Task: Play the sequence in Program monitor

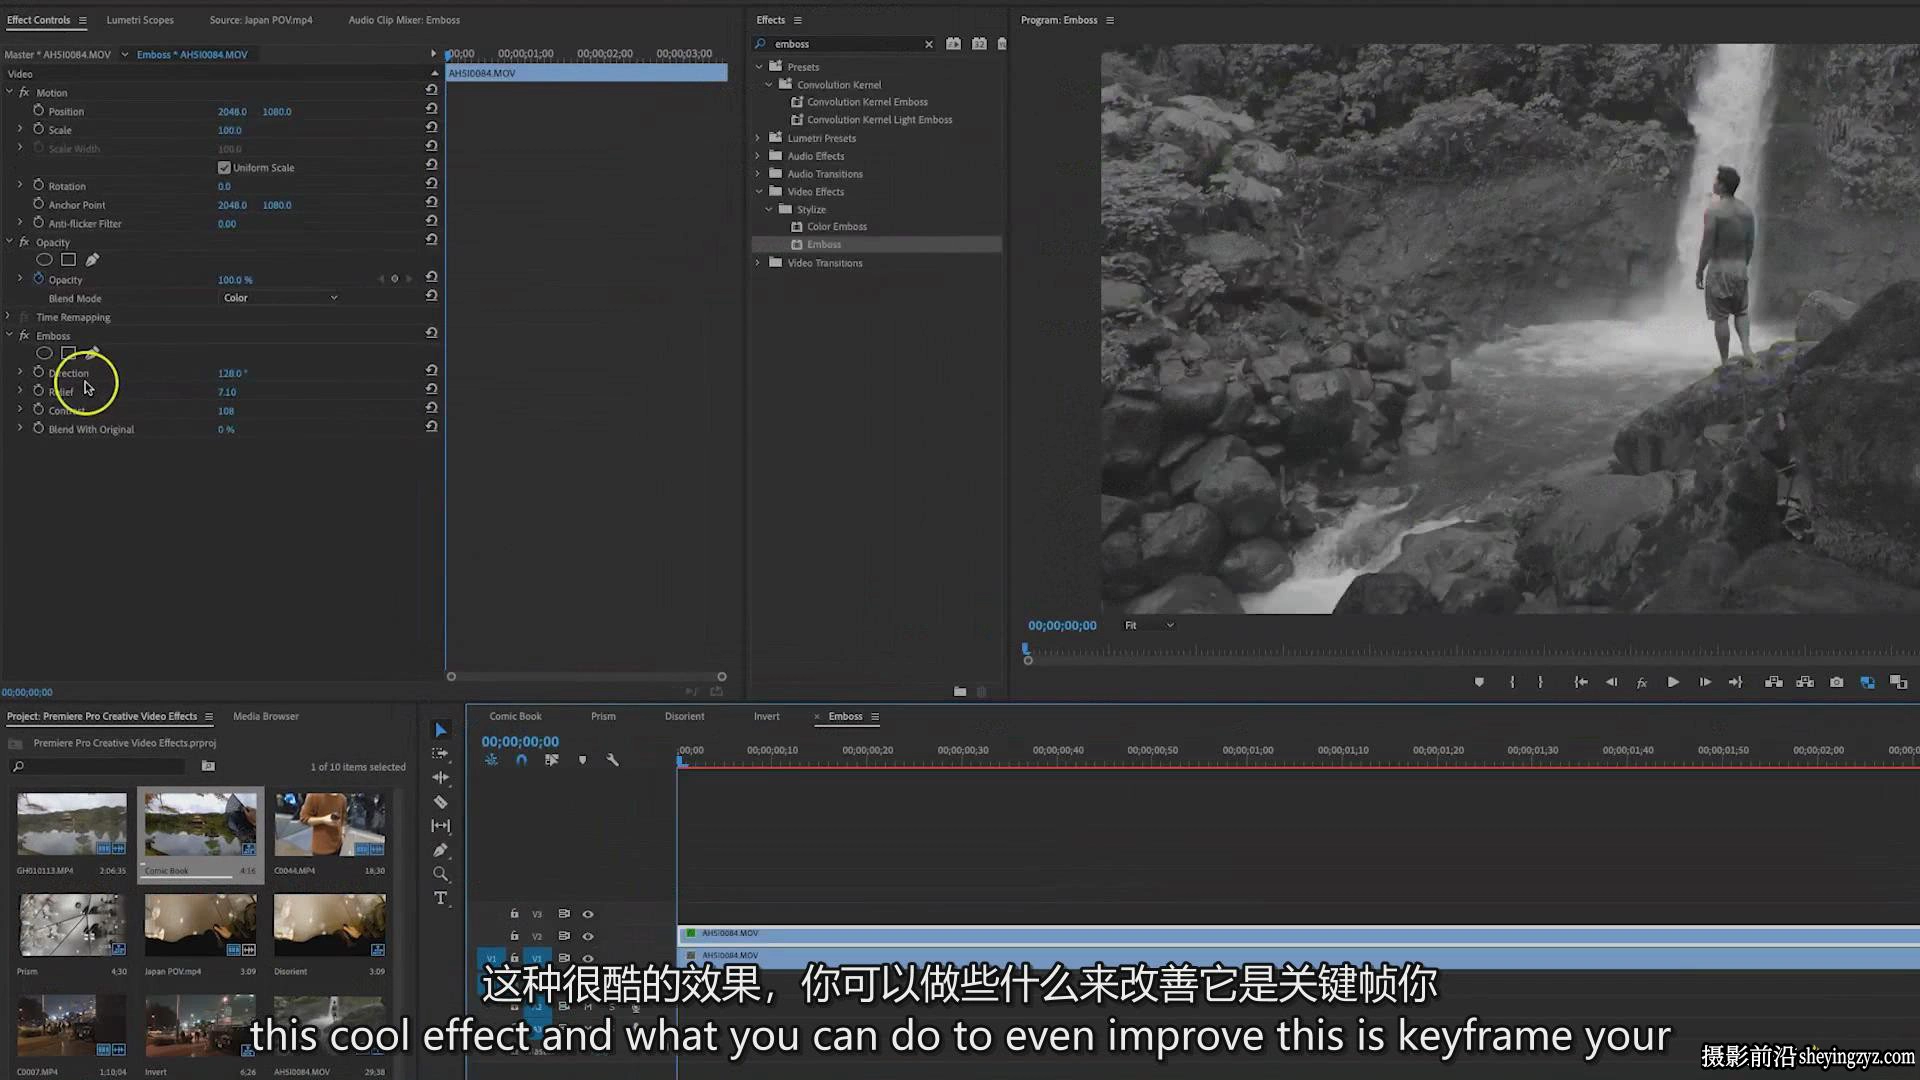Action: pos(1673,682)
